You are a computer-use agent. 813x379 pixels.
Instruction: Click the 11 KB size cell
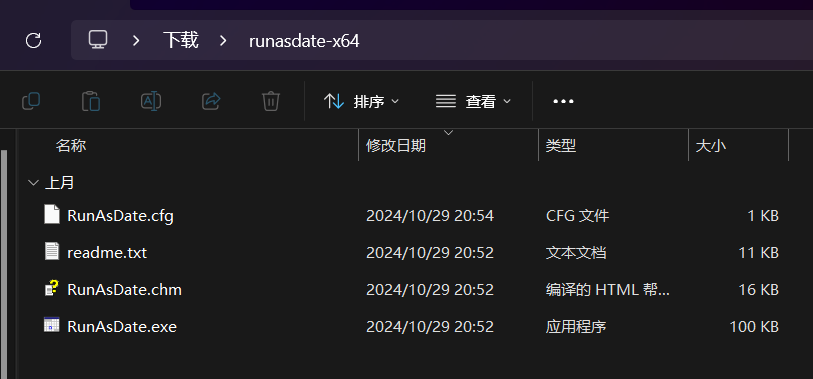pyautogui.click(x=759, y=252)
